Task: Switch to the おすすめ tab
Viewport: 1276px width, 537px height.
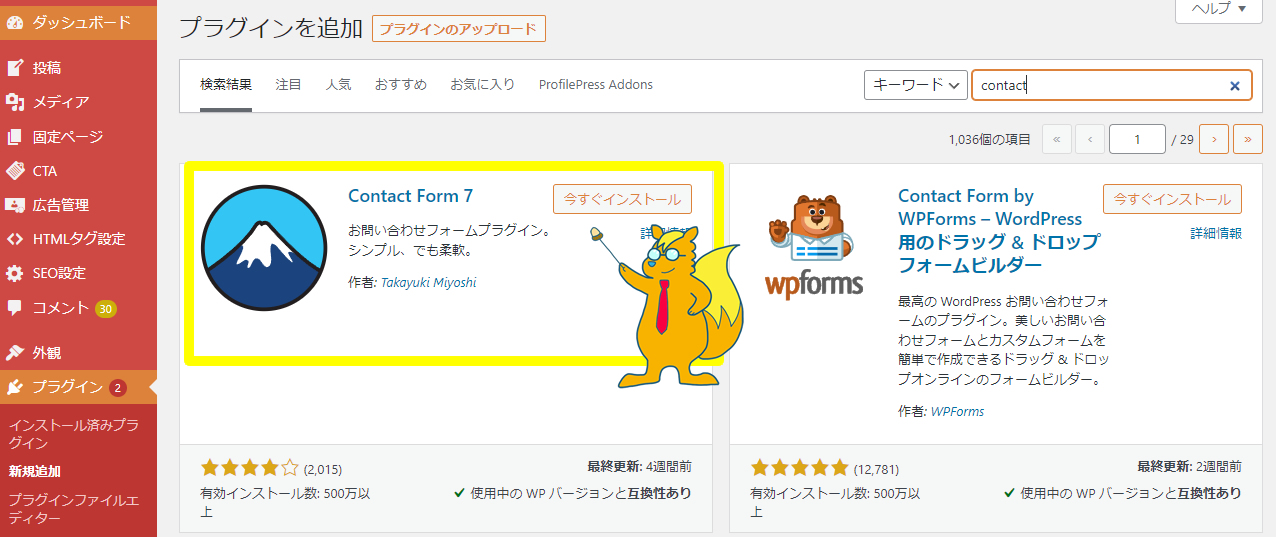Action: [x=401, y=85]
